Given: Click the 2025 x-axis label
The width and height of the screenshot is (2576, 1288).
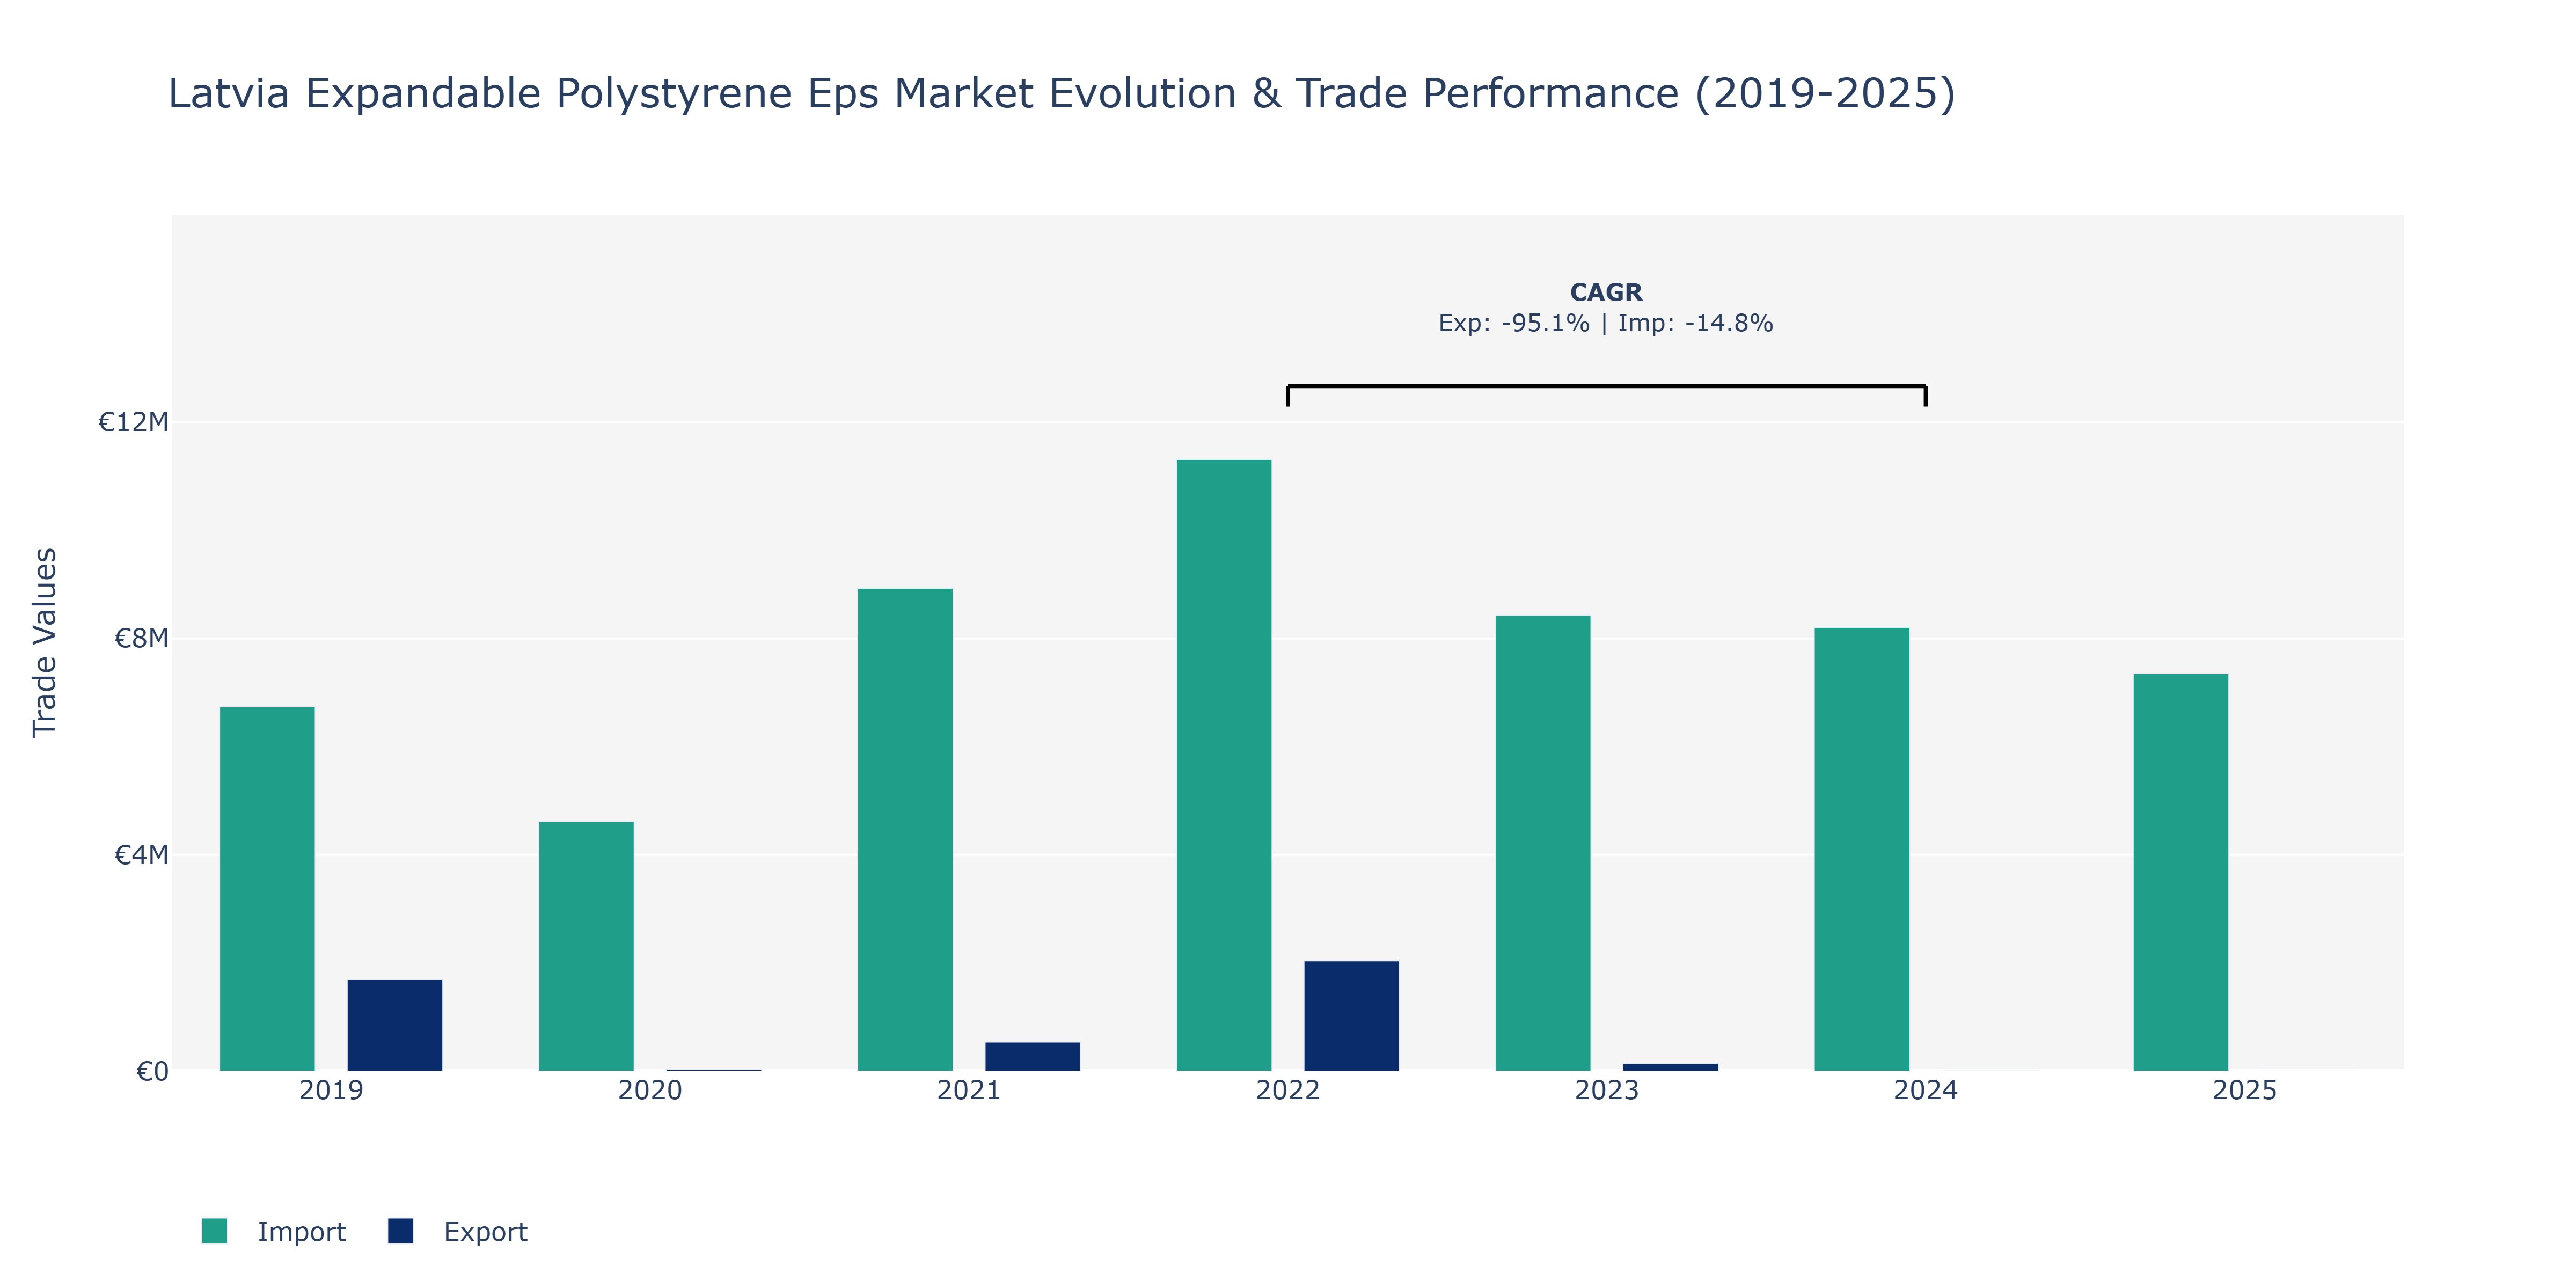Looking at the screenshot, I should point(2245,1090).
